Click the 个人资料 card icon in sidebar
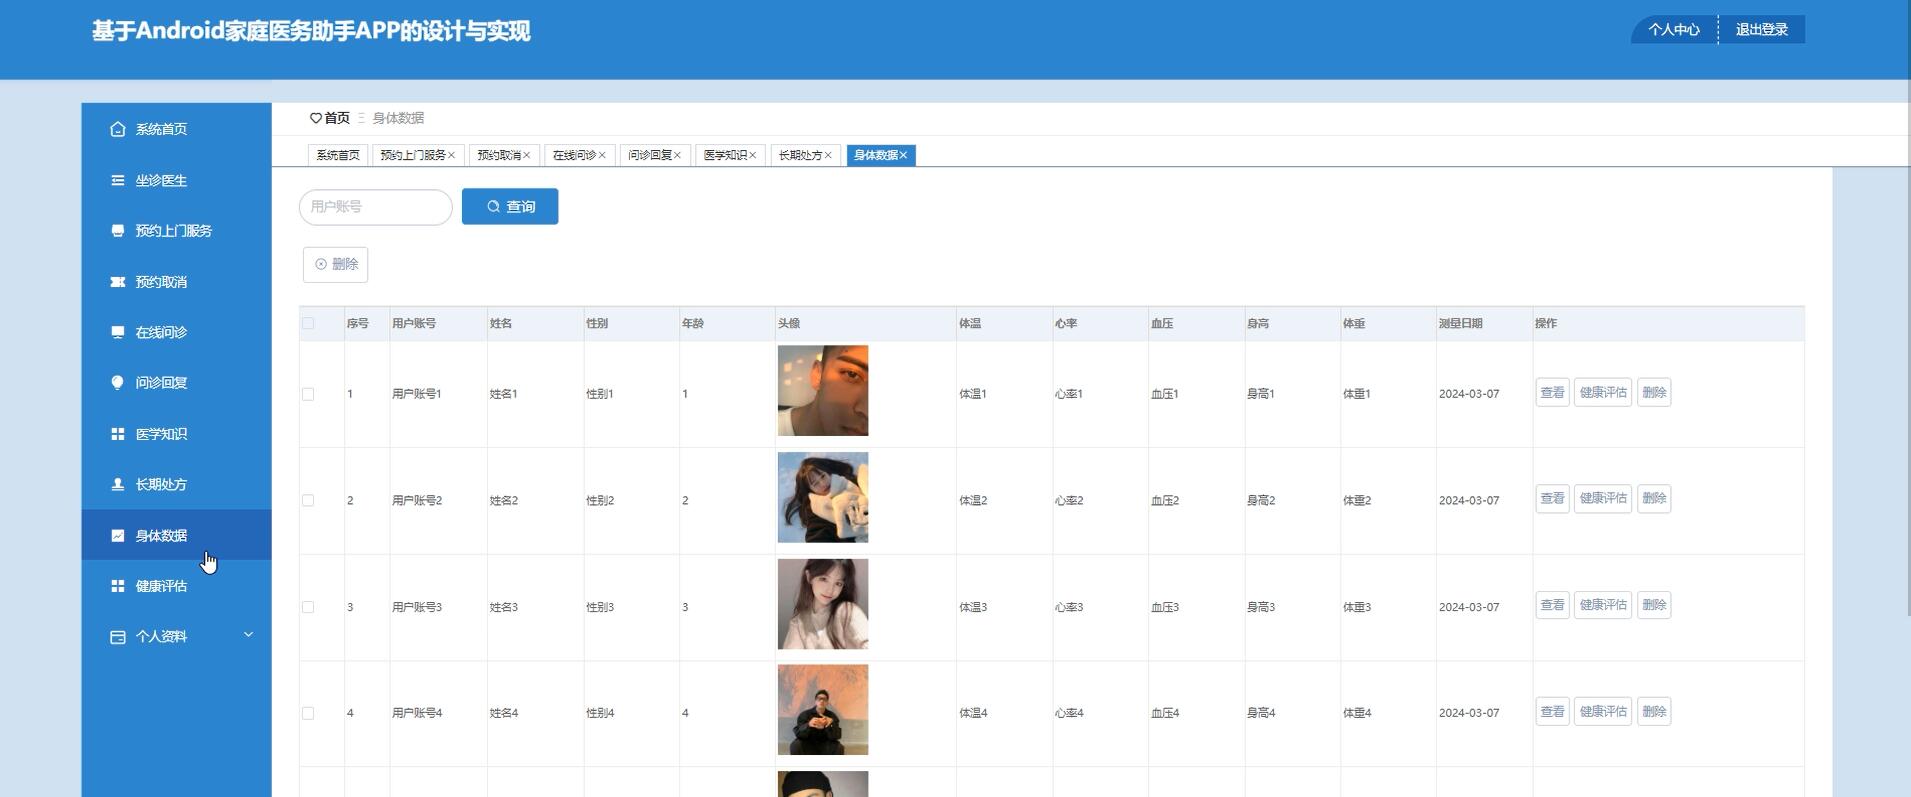This screenshot has height=797, width=1911. (118, 637)
